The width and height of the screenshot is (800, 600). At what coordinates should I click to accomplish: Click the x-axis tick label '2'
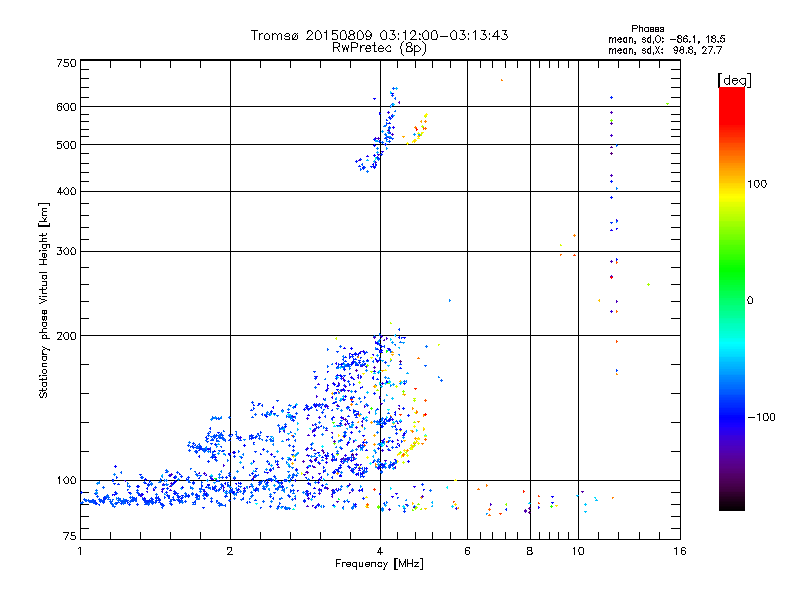230,551
